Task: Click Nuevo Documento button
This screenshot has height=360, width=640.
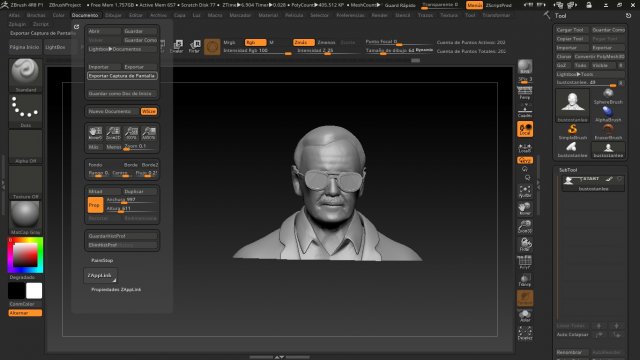Action: (x=113, y=111)
